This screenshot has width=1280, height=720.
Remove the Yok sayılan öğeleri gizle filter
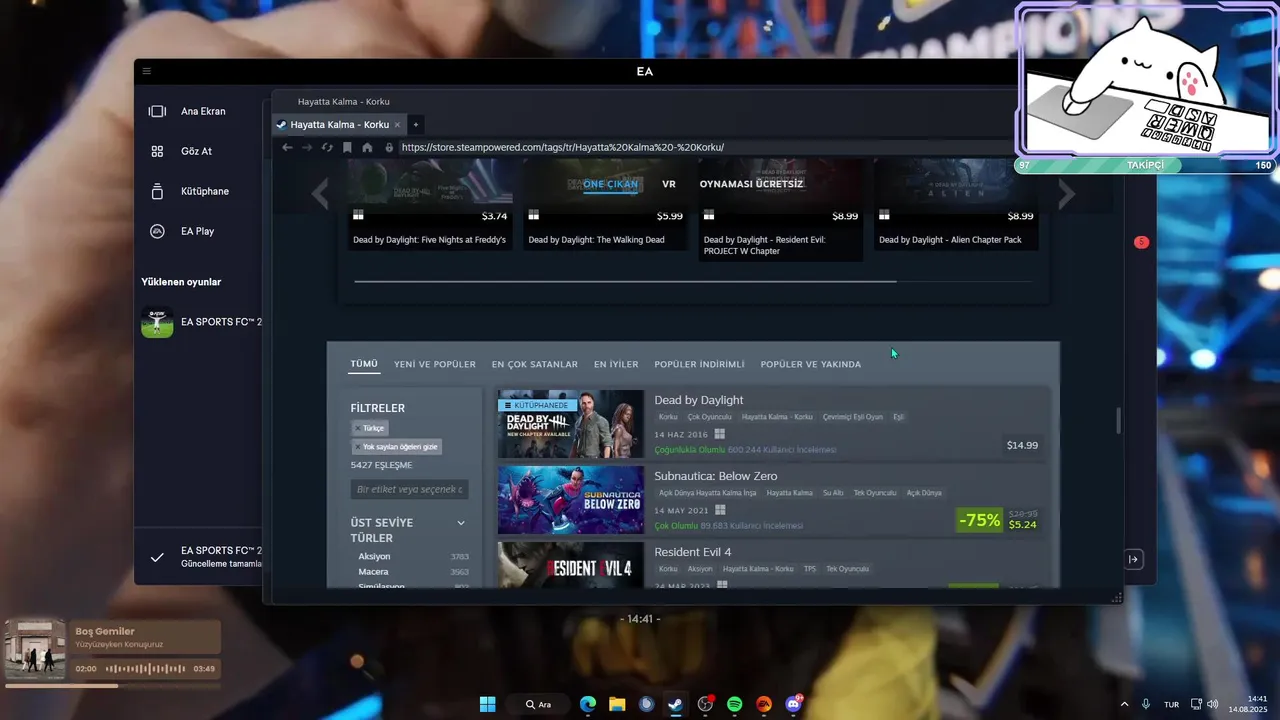coord(396,447)
